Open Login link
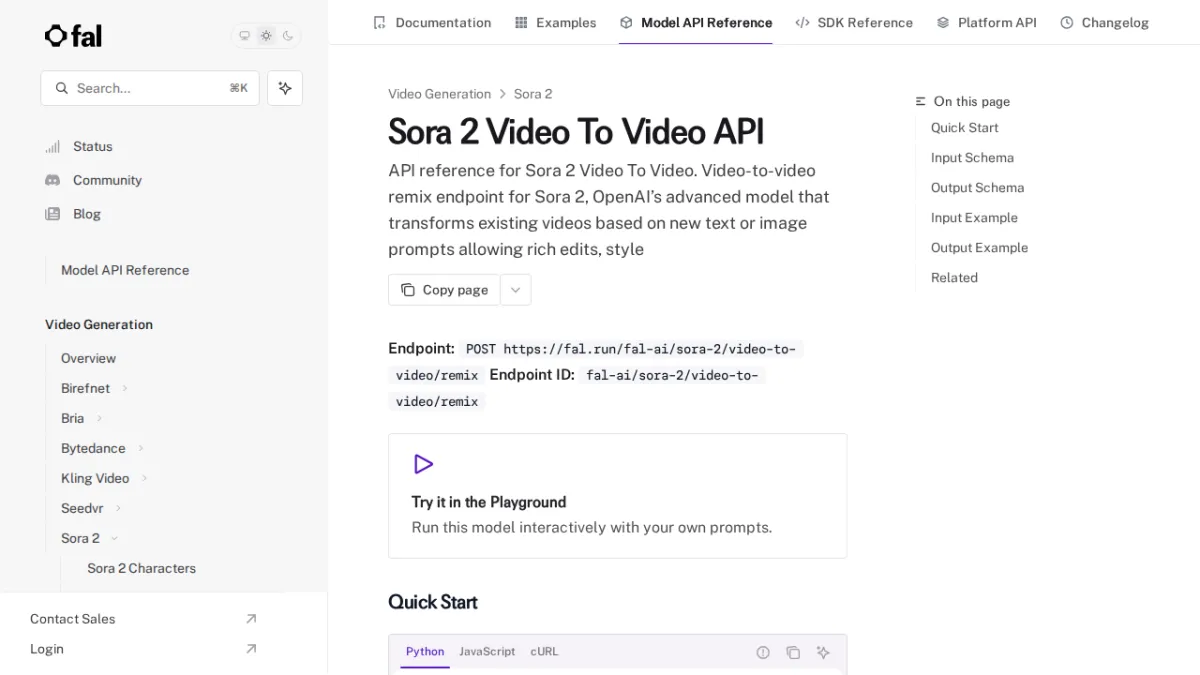Image resolution: width=1200 pixels, height=675 pixels. (x=47, y=649)
